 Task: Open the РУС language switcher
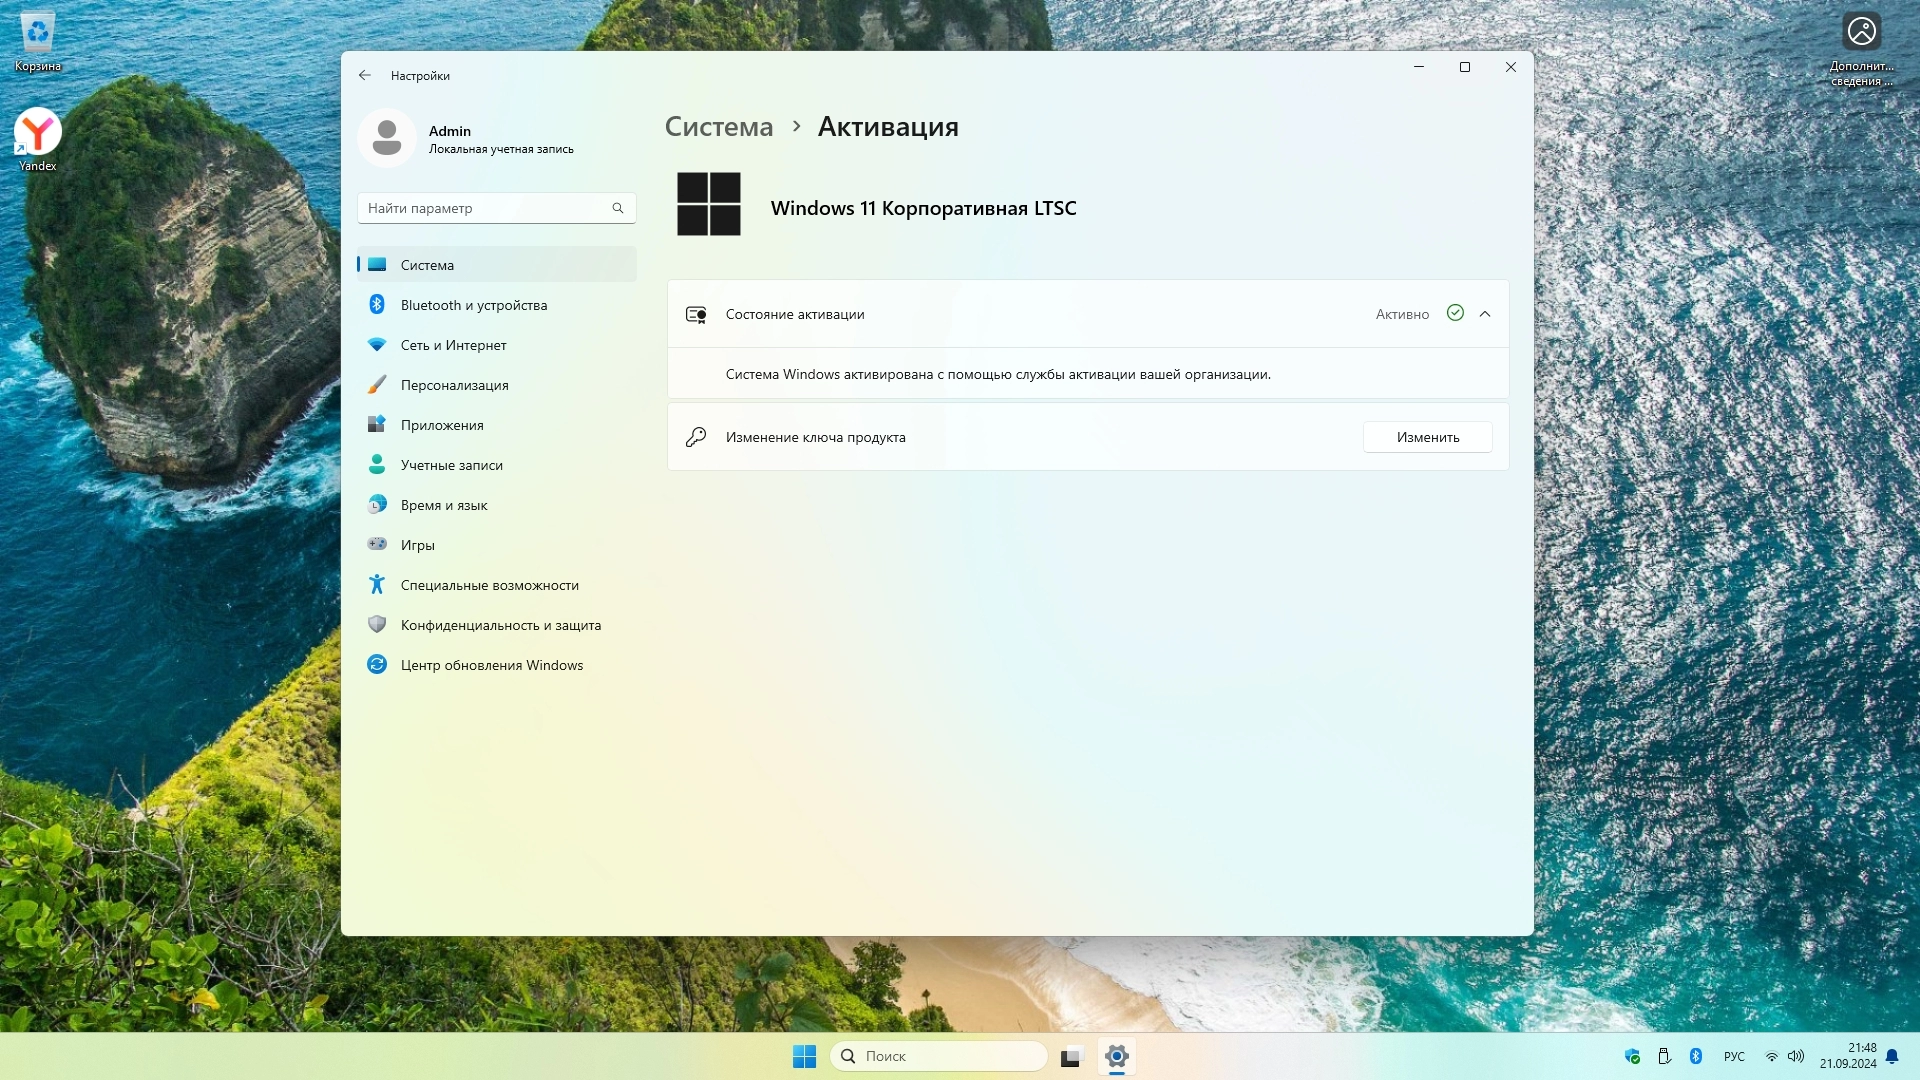pyautogui.click(x=1734, y=1056)
